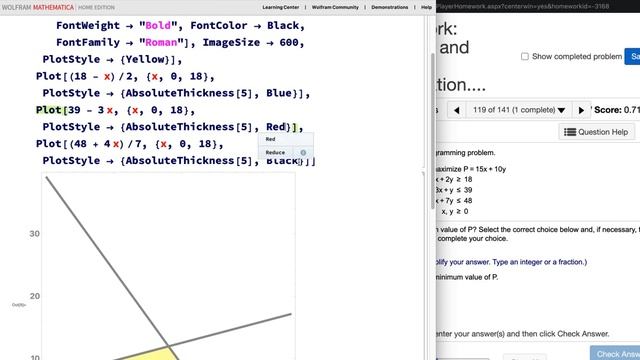Image resolution: width=640 pixels, height=360 pixels.
Task: Select the Red autocomplete suggestion
Action: [x=285, y=139]
